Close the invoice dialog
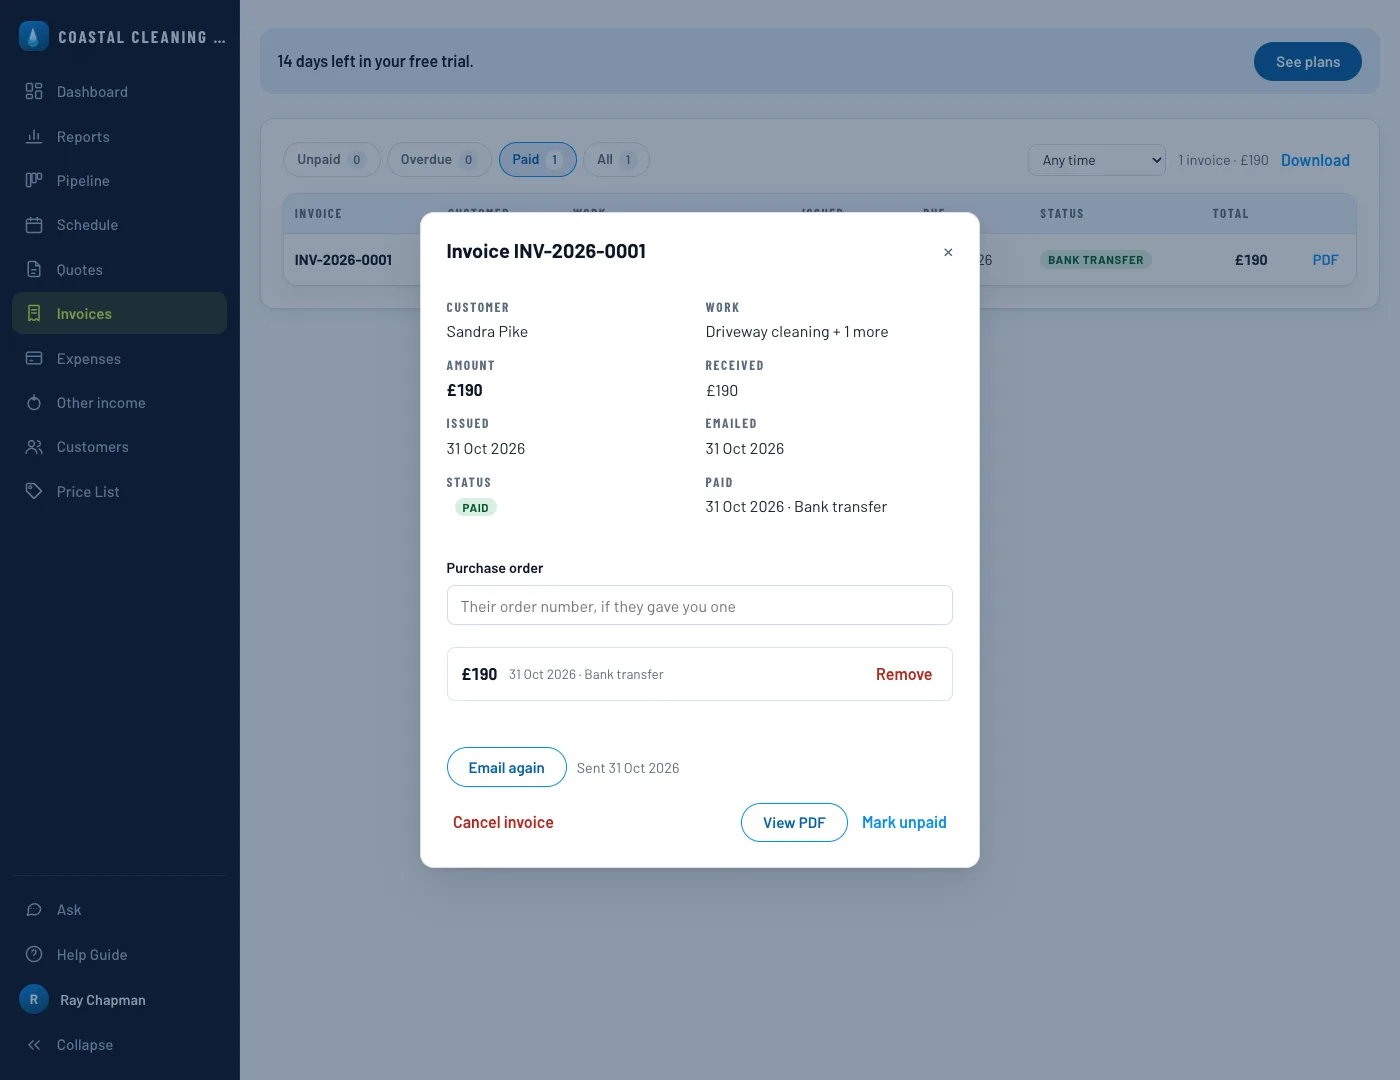Viewport: 1400px width, 1080px height. pyautogui.click(x=948, y=252)
